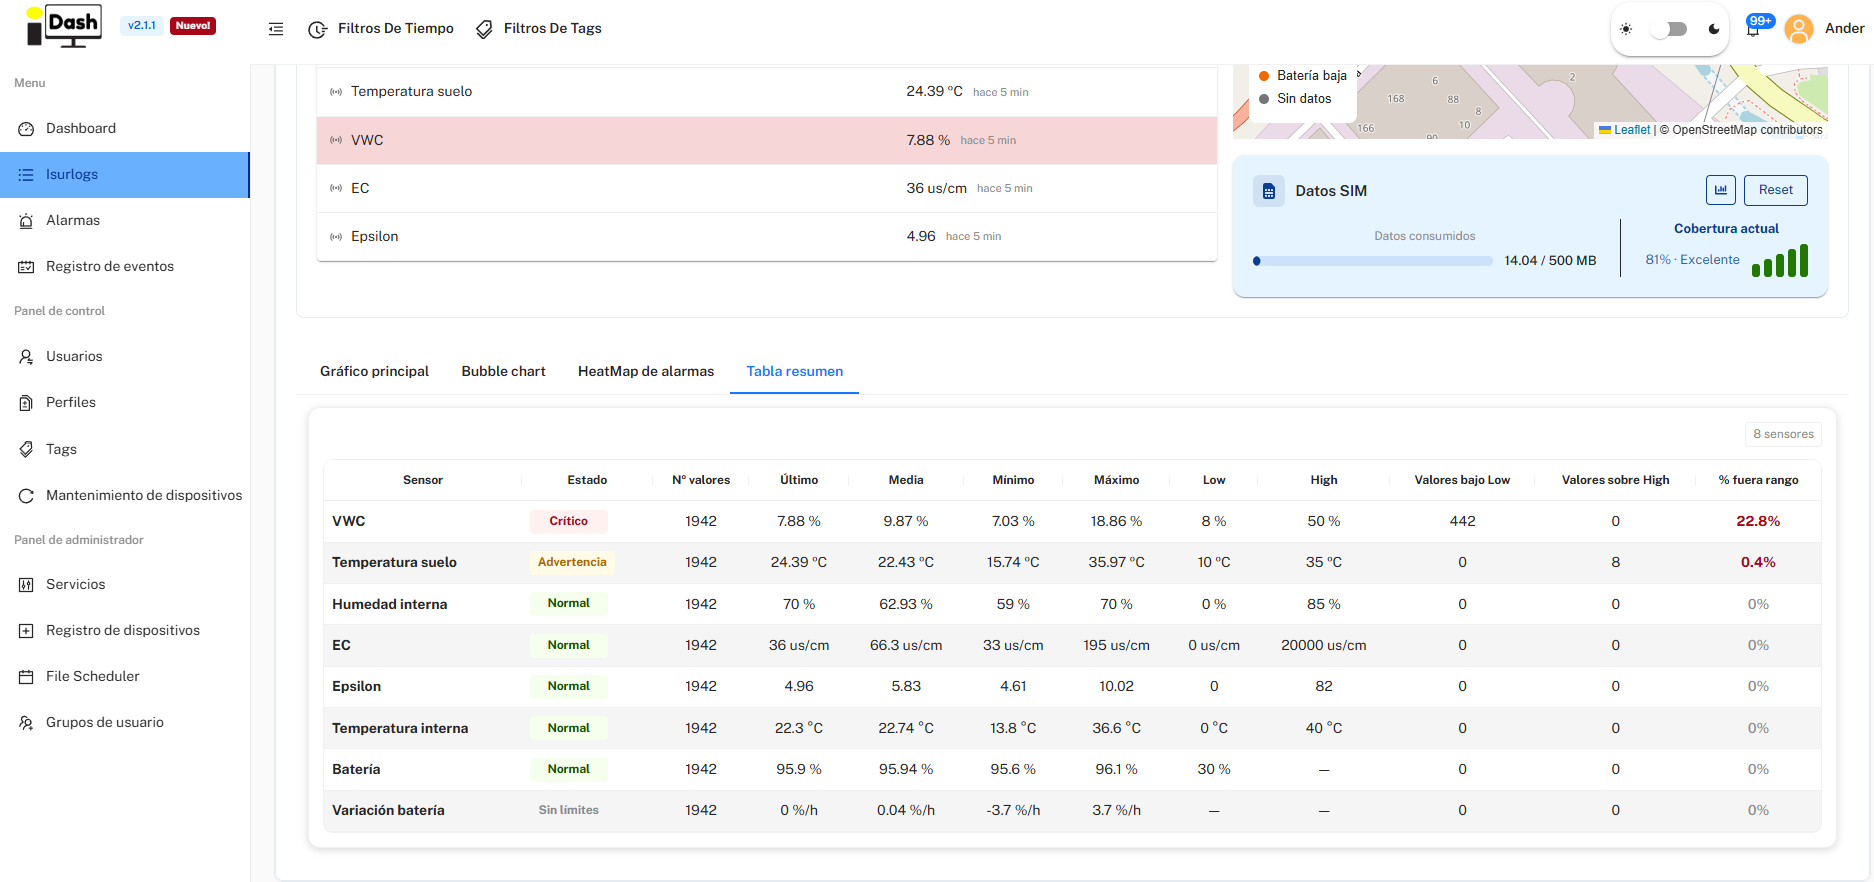Click the File Scheduler calendar icon

26,676
